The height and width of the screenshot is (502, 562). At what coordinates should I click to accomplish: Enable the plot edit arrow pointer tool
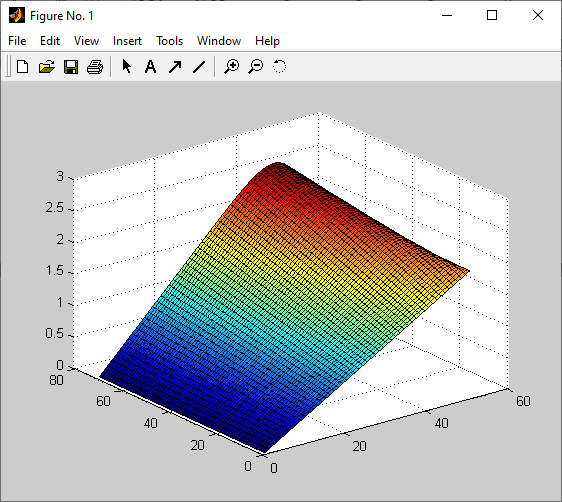coord(127,67)
